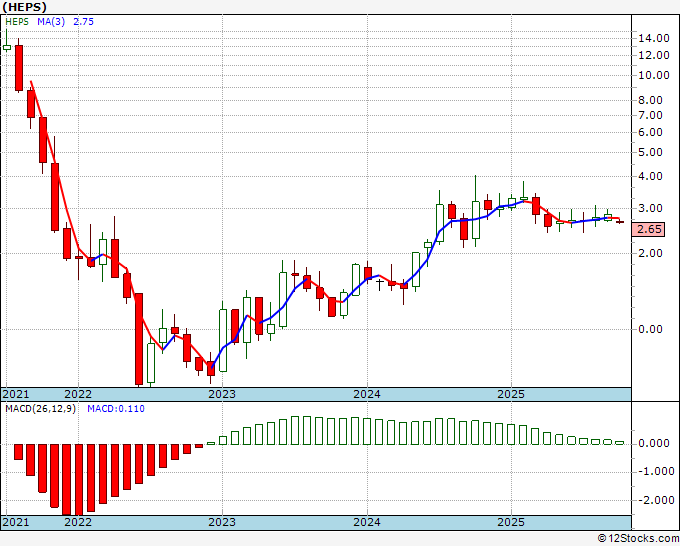This screenshot has height=546, width=680.
Task: Click the 12.00 price axis label
Action: 654,55
